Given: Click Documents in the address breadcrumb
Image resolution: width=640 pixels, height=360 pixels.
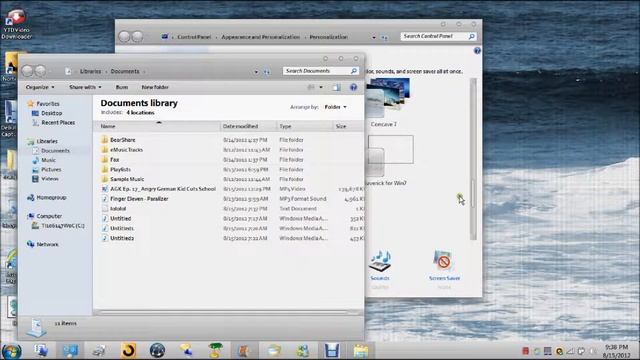Looking at the screenshot, I should click(x=125, y=71).
